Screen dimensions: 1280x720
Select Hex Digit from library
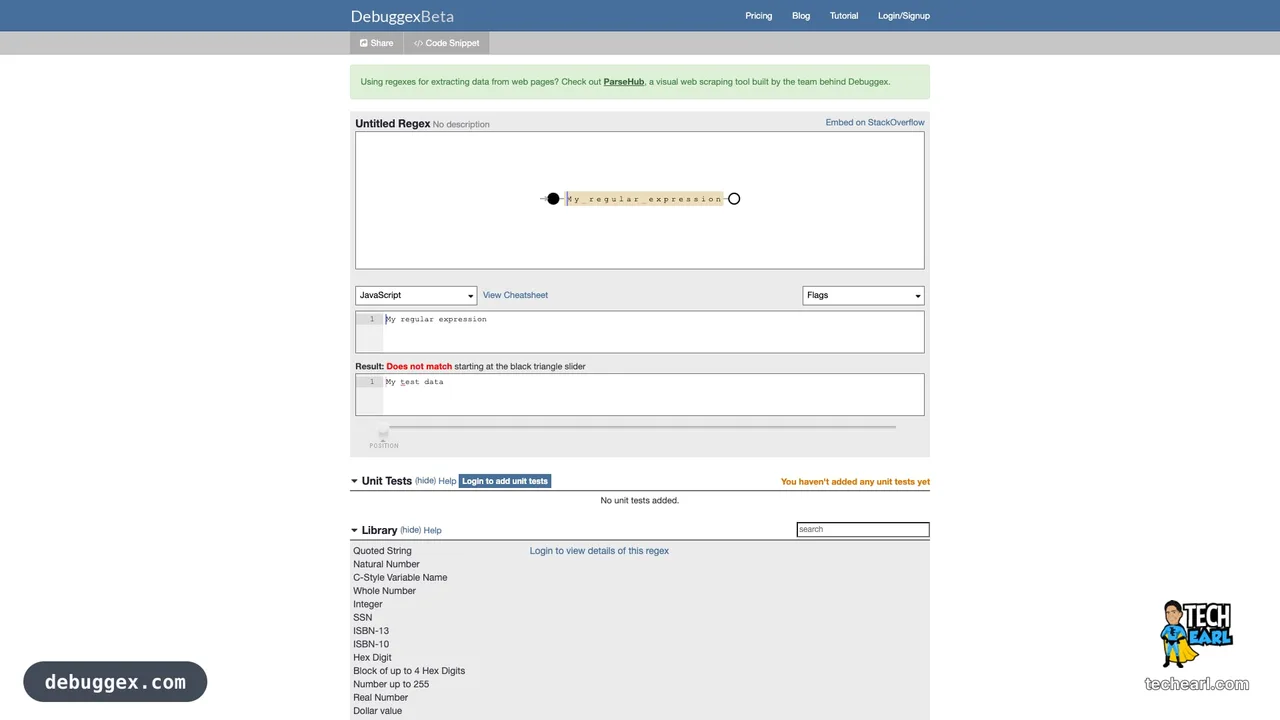(x=372, y=657)
